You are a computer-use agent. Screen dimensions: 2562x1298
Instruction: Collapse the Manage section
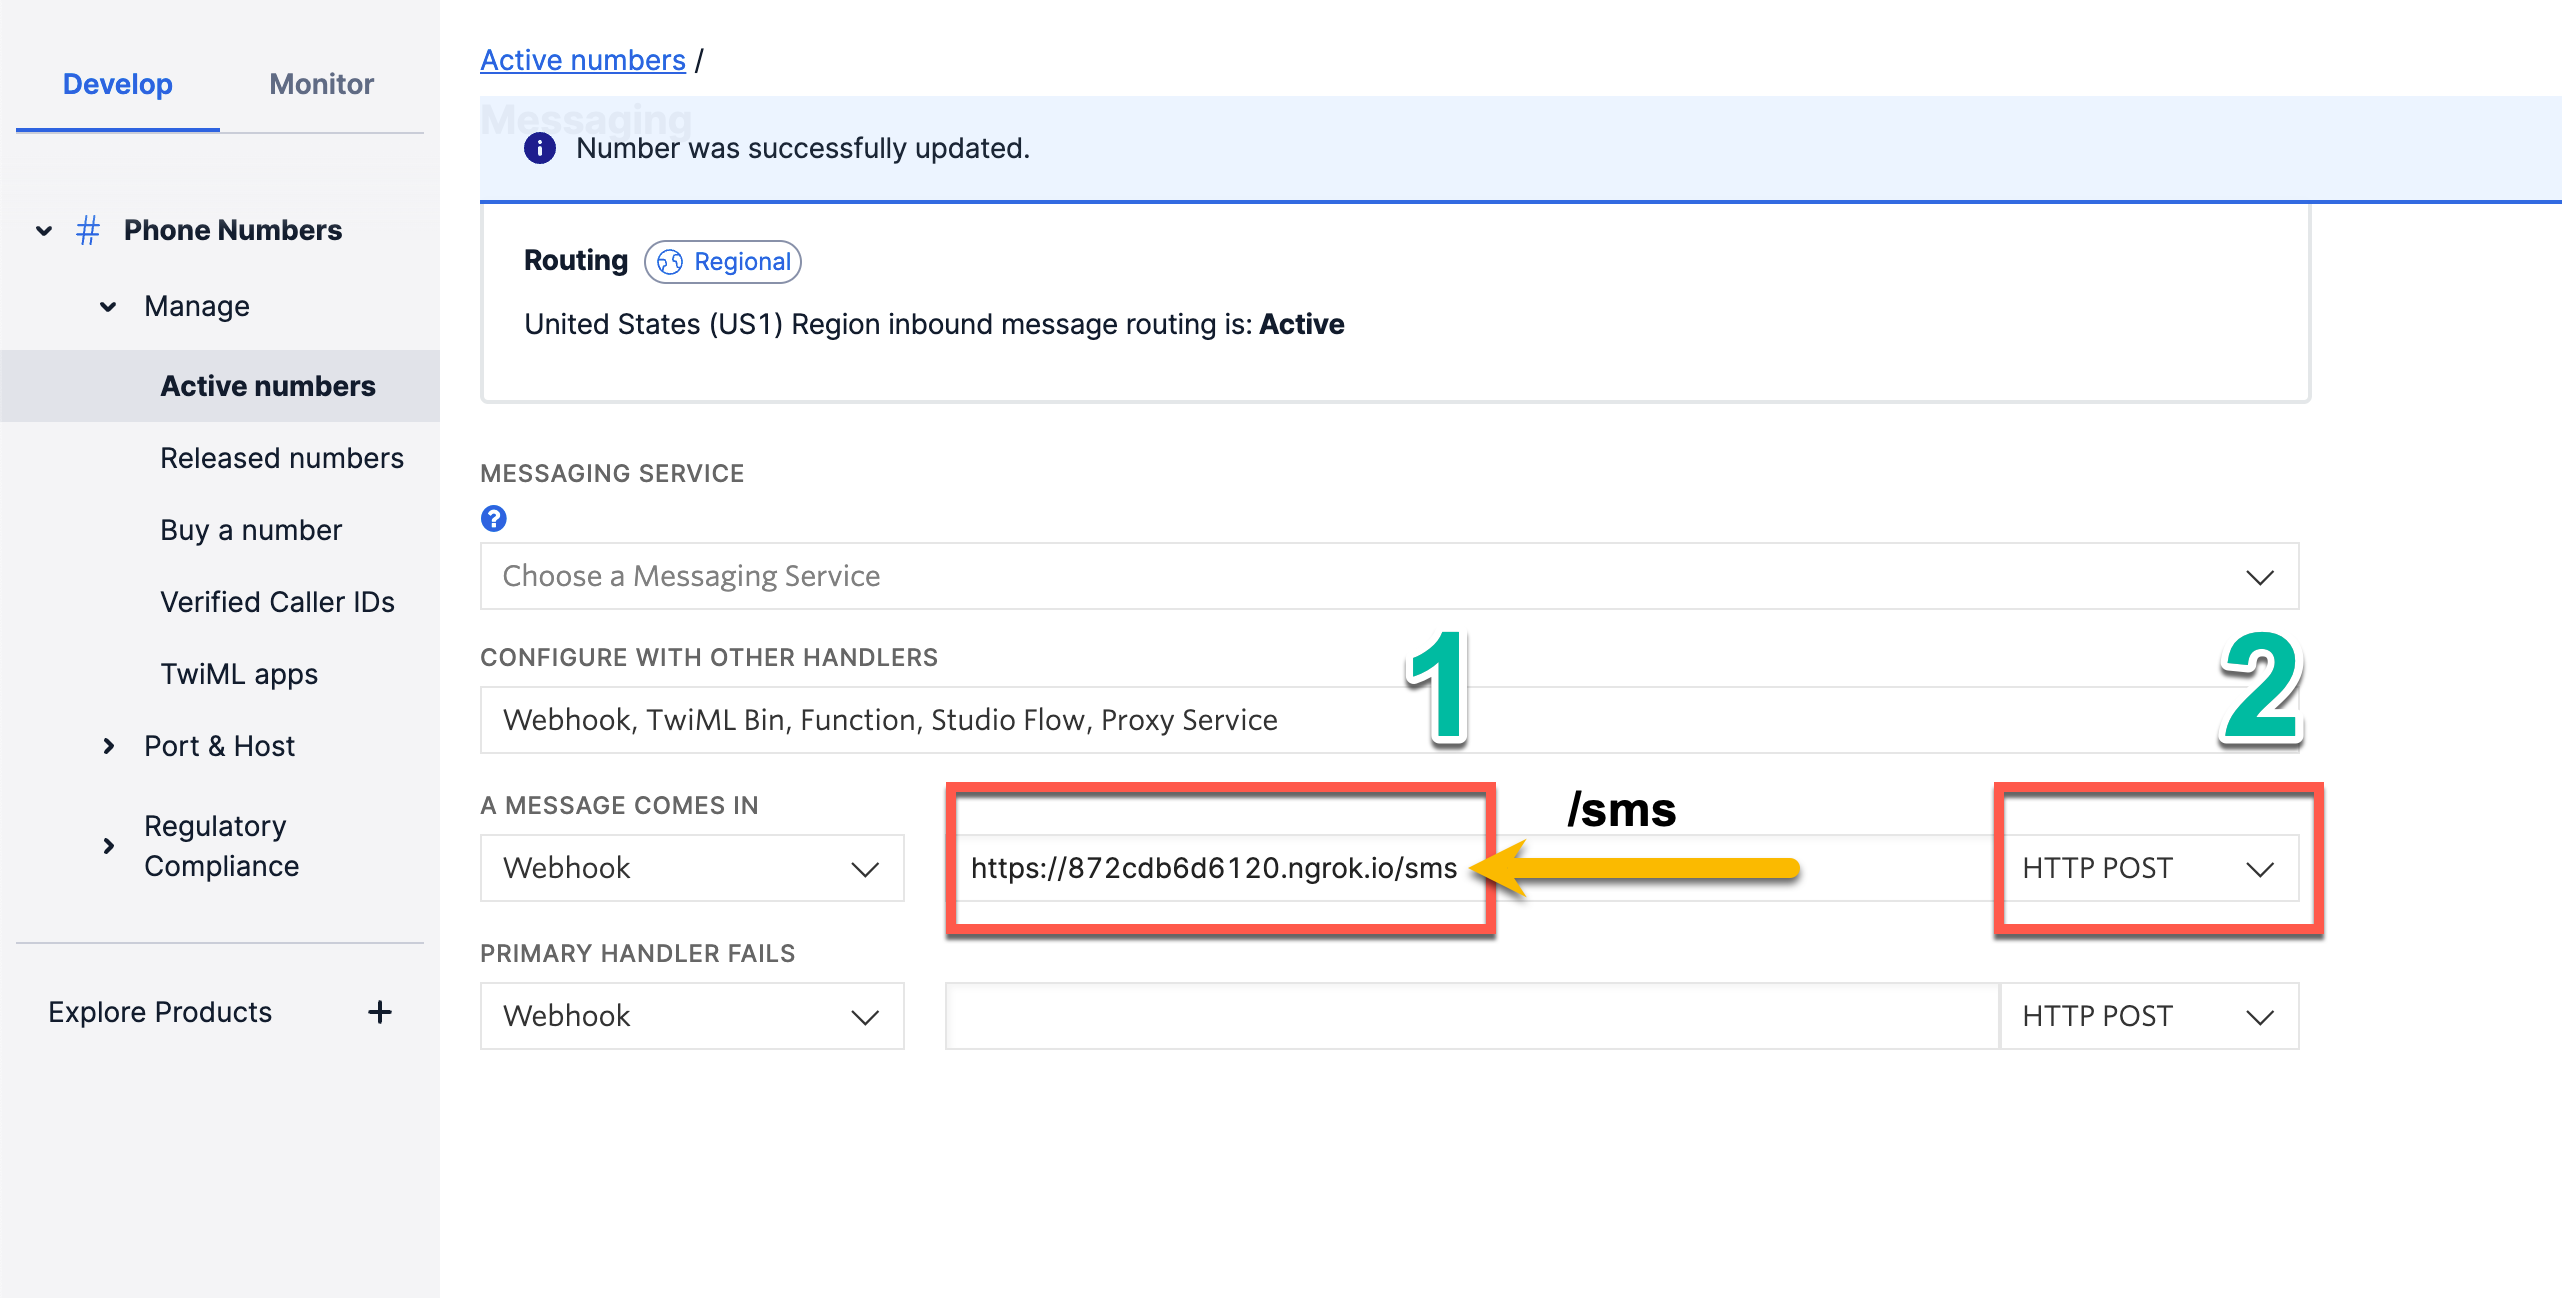click(x=108, y=306)
